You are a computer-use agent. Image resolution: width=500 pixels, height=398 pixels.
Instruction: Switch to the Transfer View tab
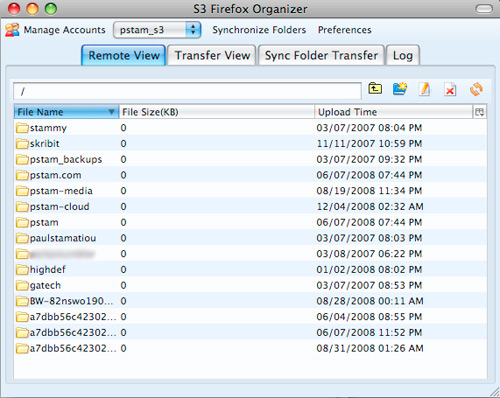(x=212, y=55)
